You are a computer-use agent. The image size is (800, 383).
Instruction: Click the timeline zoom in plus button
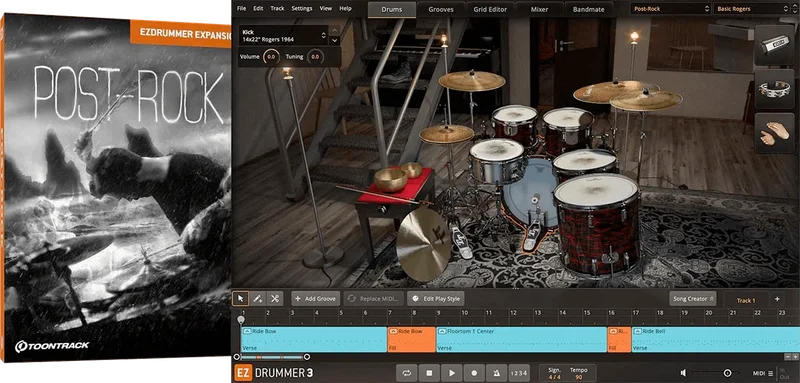(x=795, y=357)
